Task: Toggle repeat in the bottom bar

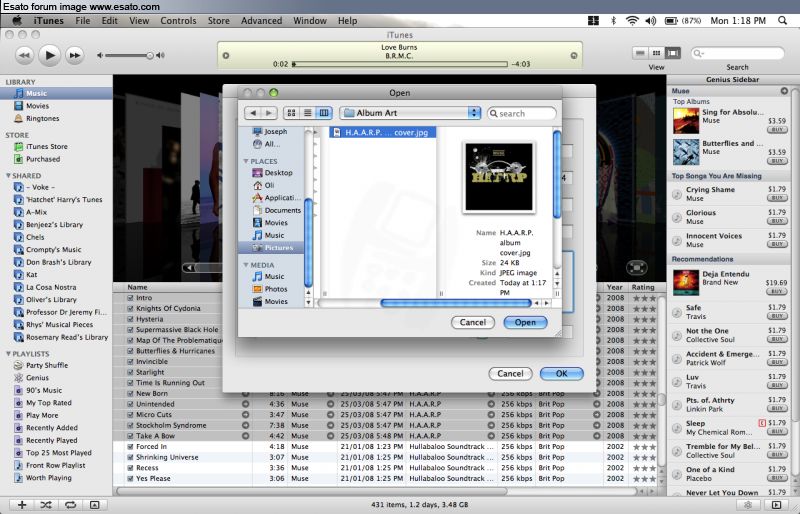Action: click(x=70, y=505)
